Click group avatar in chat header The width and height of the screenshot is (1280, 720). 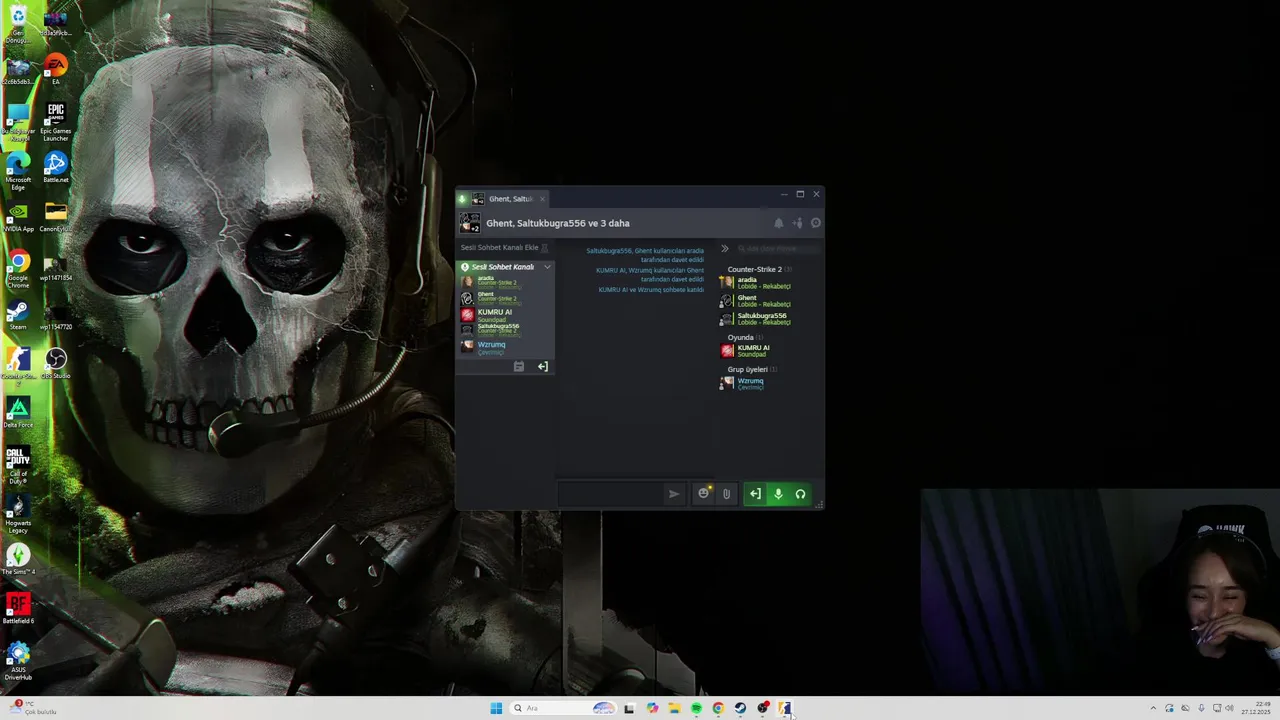coord(469,223)
